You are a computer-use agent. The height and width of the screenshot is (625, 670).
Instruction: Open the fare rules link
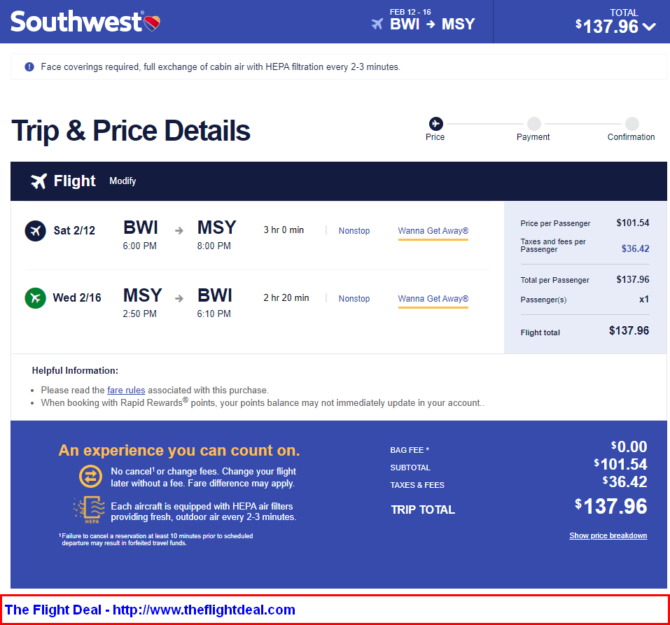tap(126, 390)
